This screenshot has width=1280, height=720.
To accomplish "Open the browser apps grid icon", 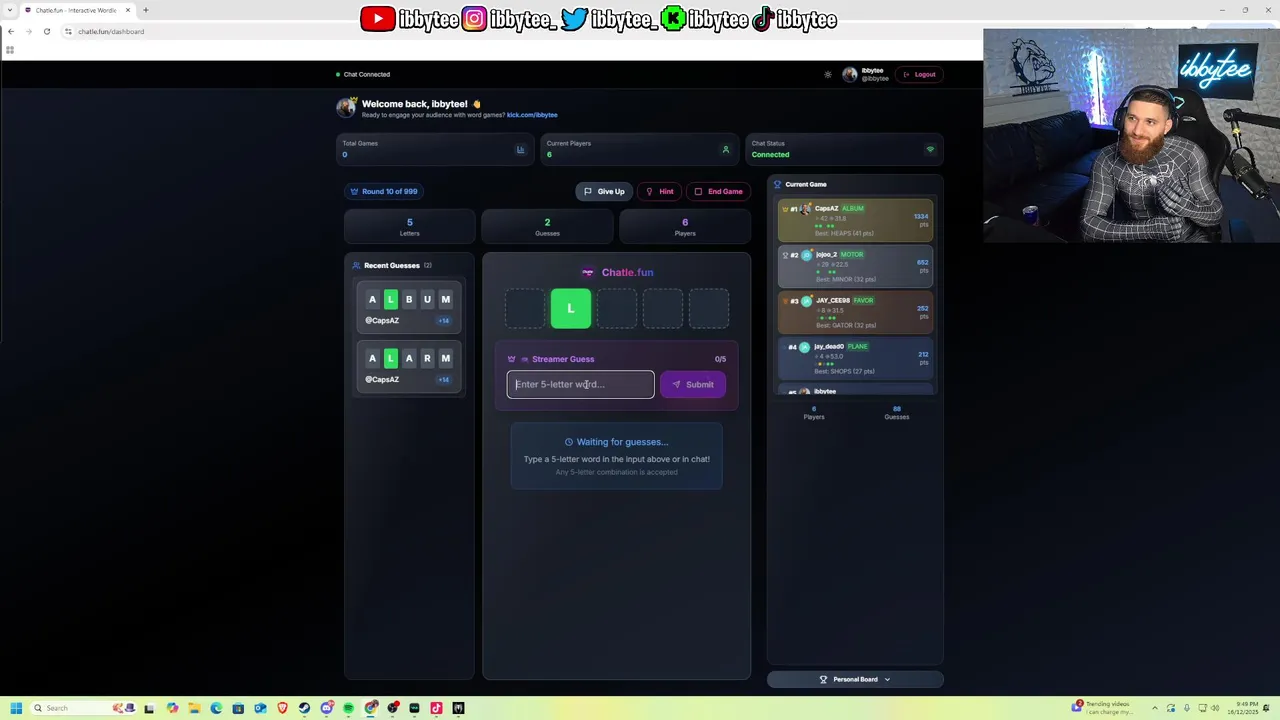I will click(10, 50).
